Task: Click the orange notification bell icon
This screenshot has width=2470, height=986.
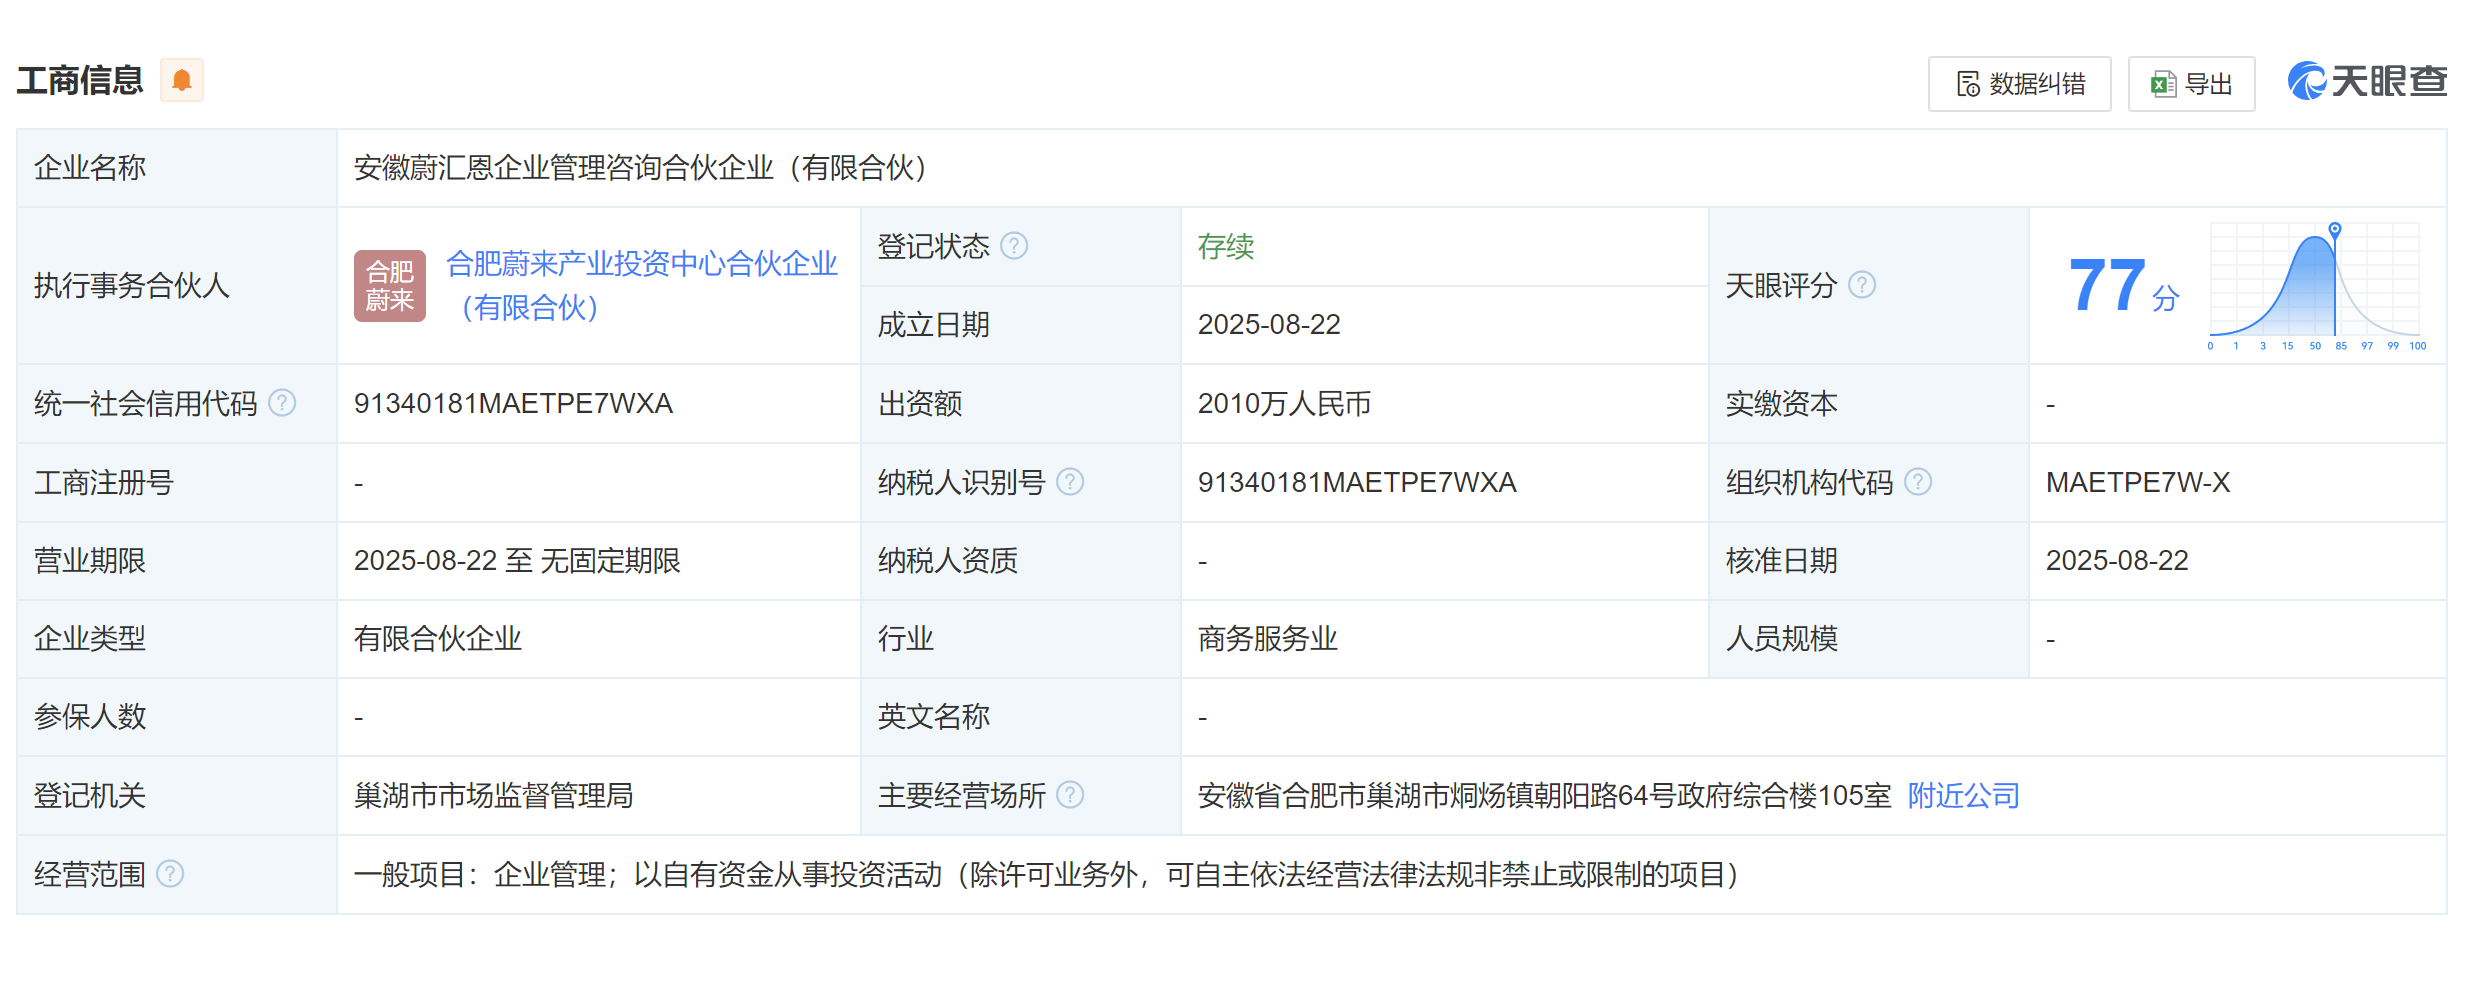Action: (x=182, y=80)
